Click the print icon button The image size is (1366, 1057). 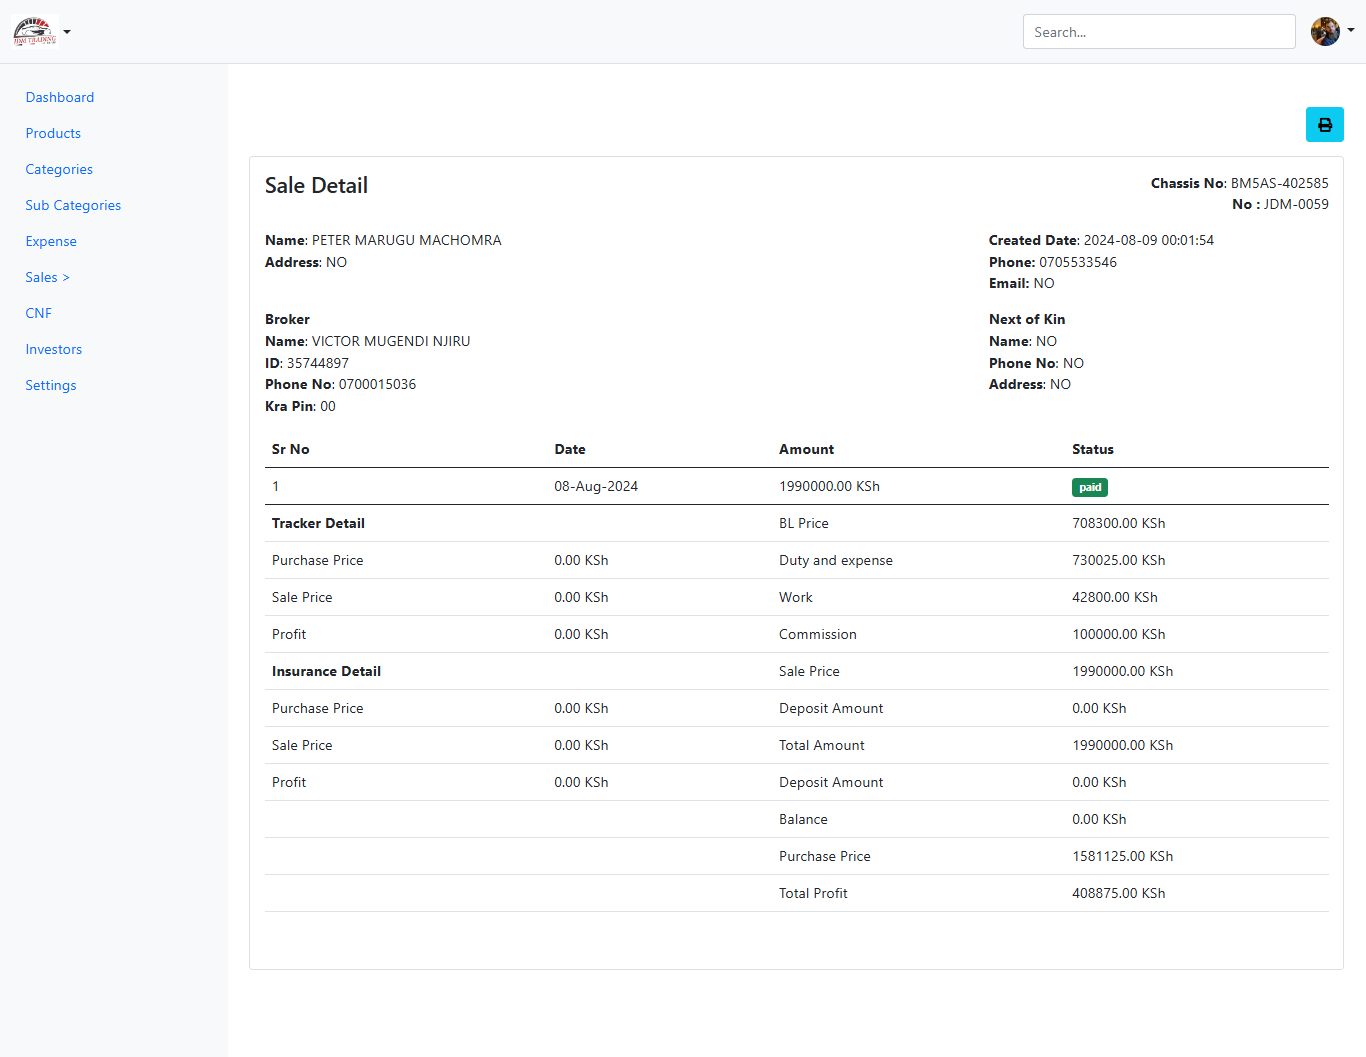pyautogui.click(x=1324, y=125)
